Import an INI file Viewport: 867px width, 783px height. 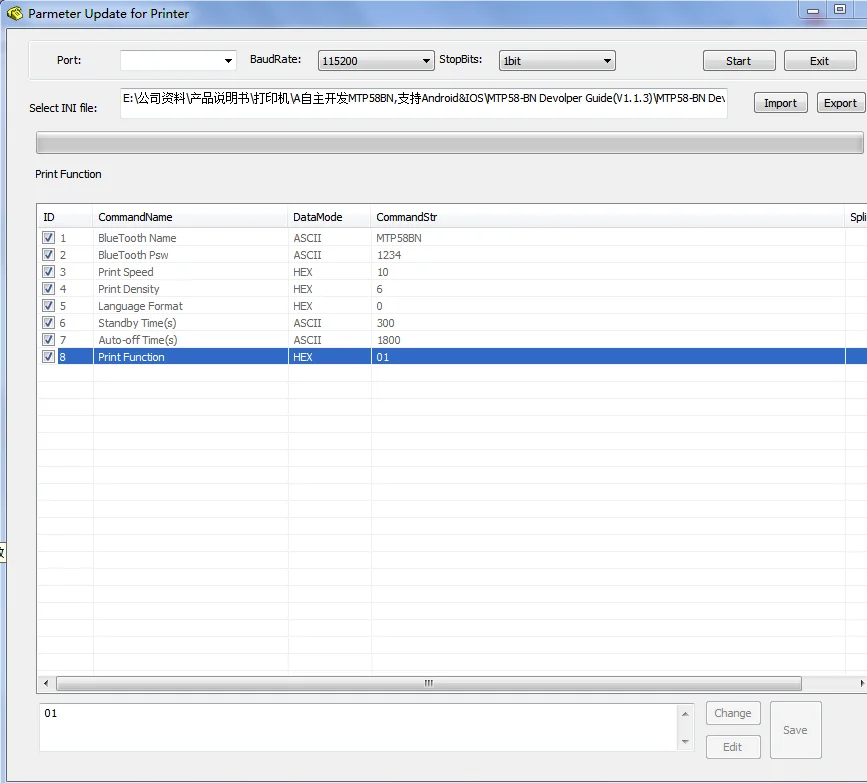(x=780, y=103)
